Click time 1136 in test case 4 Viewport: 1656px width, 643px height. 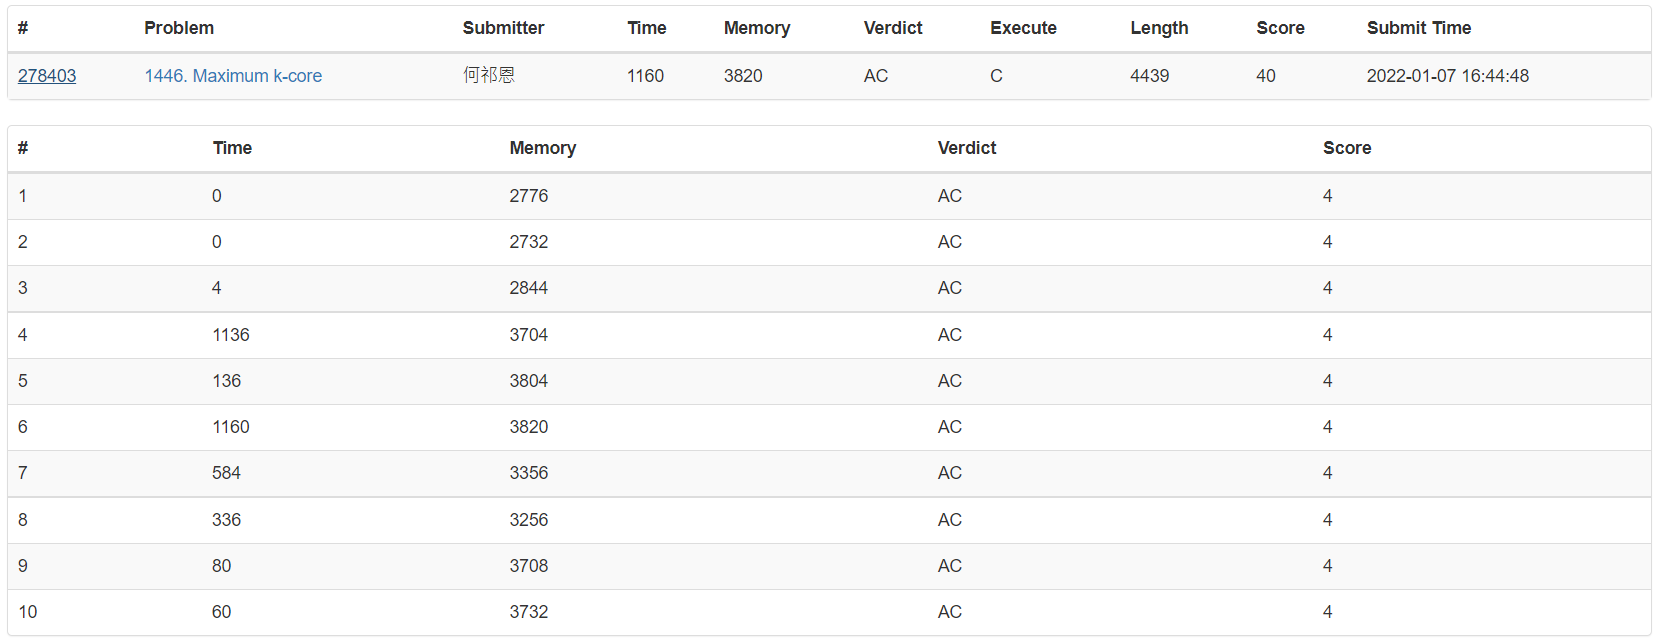231,335
